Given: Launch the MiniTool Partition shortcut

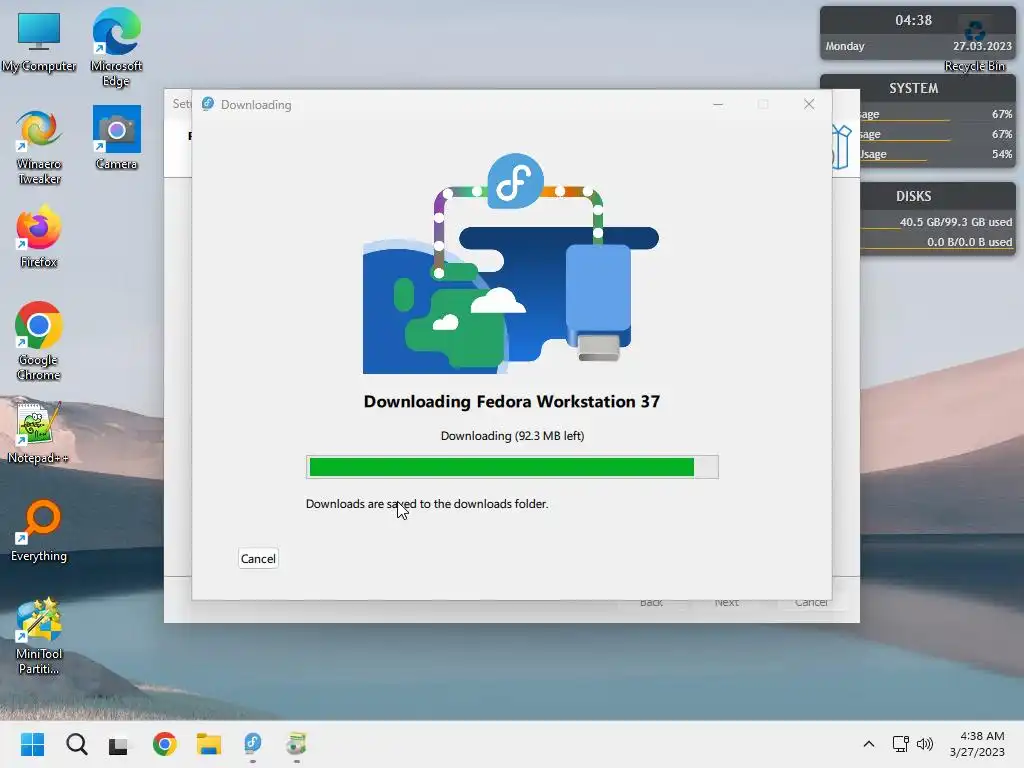Looking at the screenshot, I should pyautogui.click(x=39, y=636).
